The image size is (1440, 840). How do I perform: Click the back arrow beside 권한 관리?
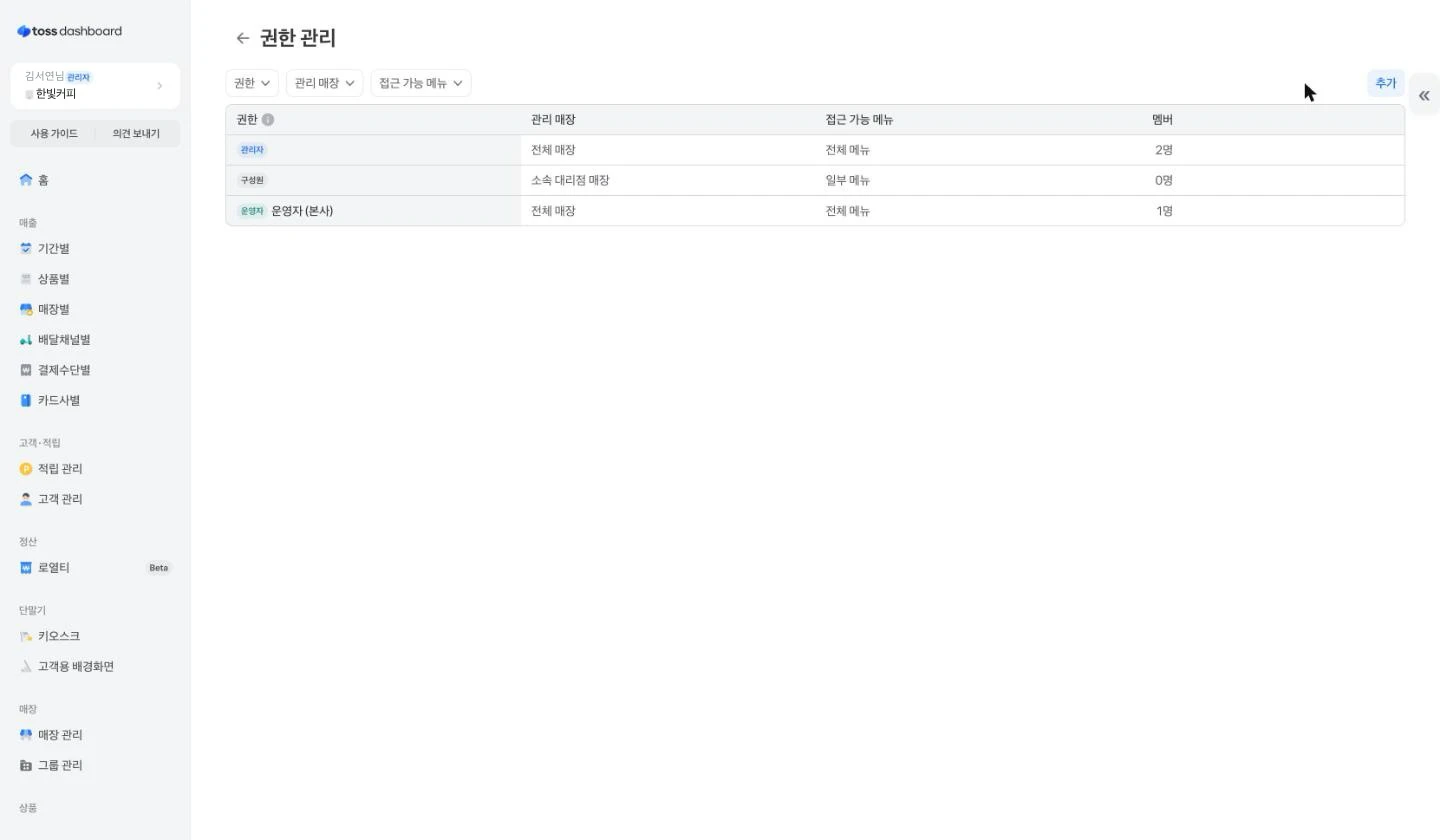242,38
